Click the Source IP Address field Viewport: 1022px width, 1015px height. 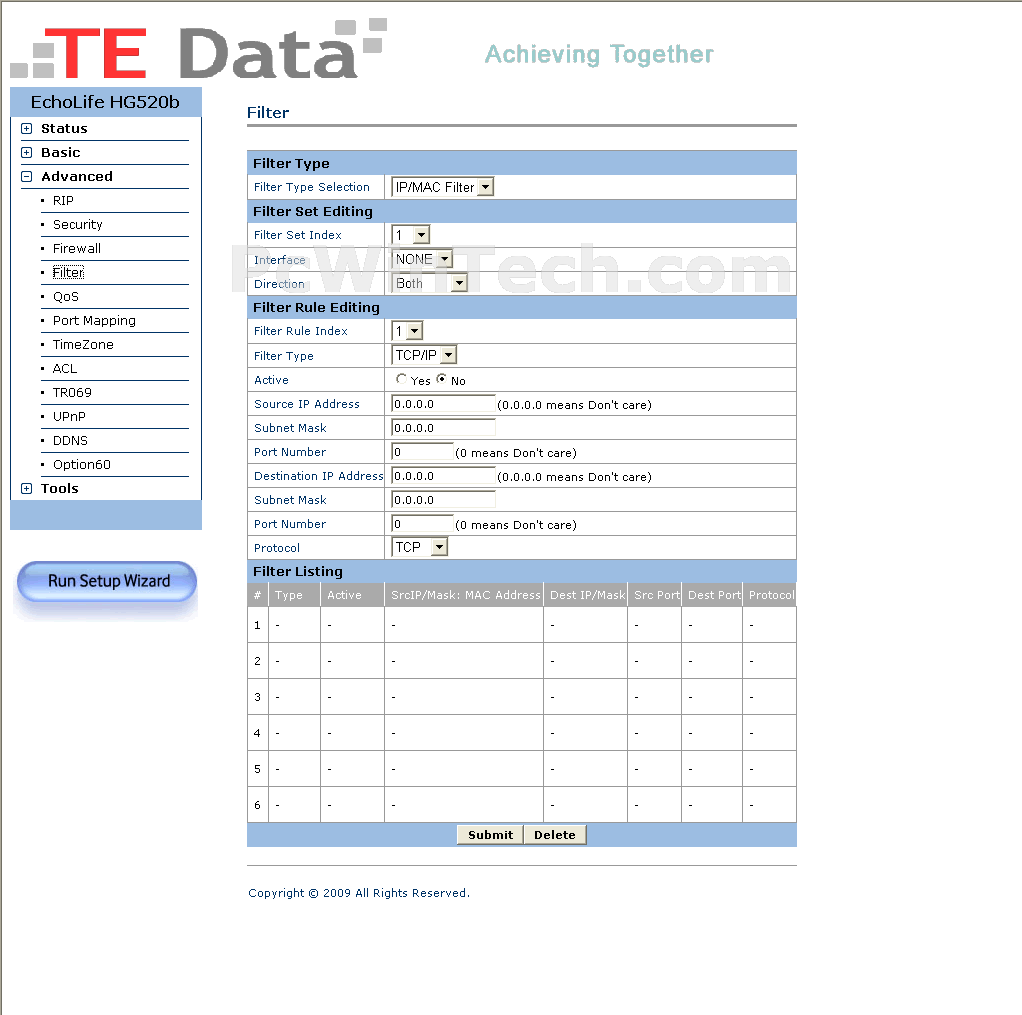[443, 404]
